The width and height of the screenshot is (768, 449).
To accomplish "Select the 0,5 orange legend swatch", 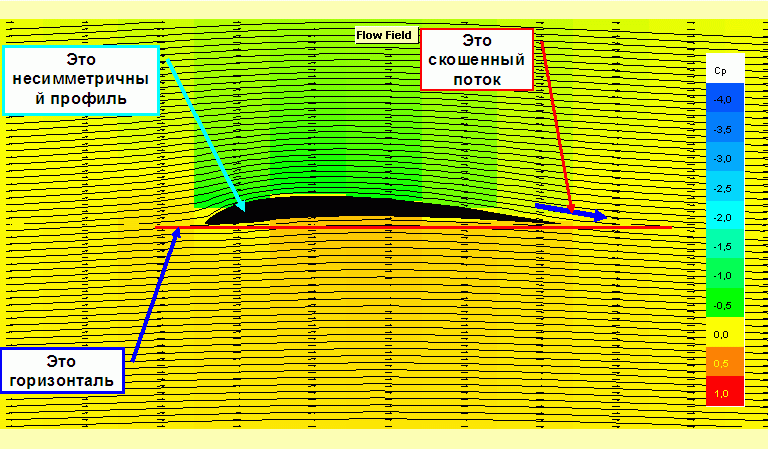I will (x=720, y=364).
